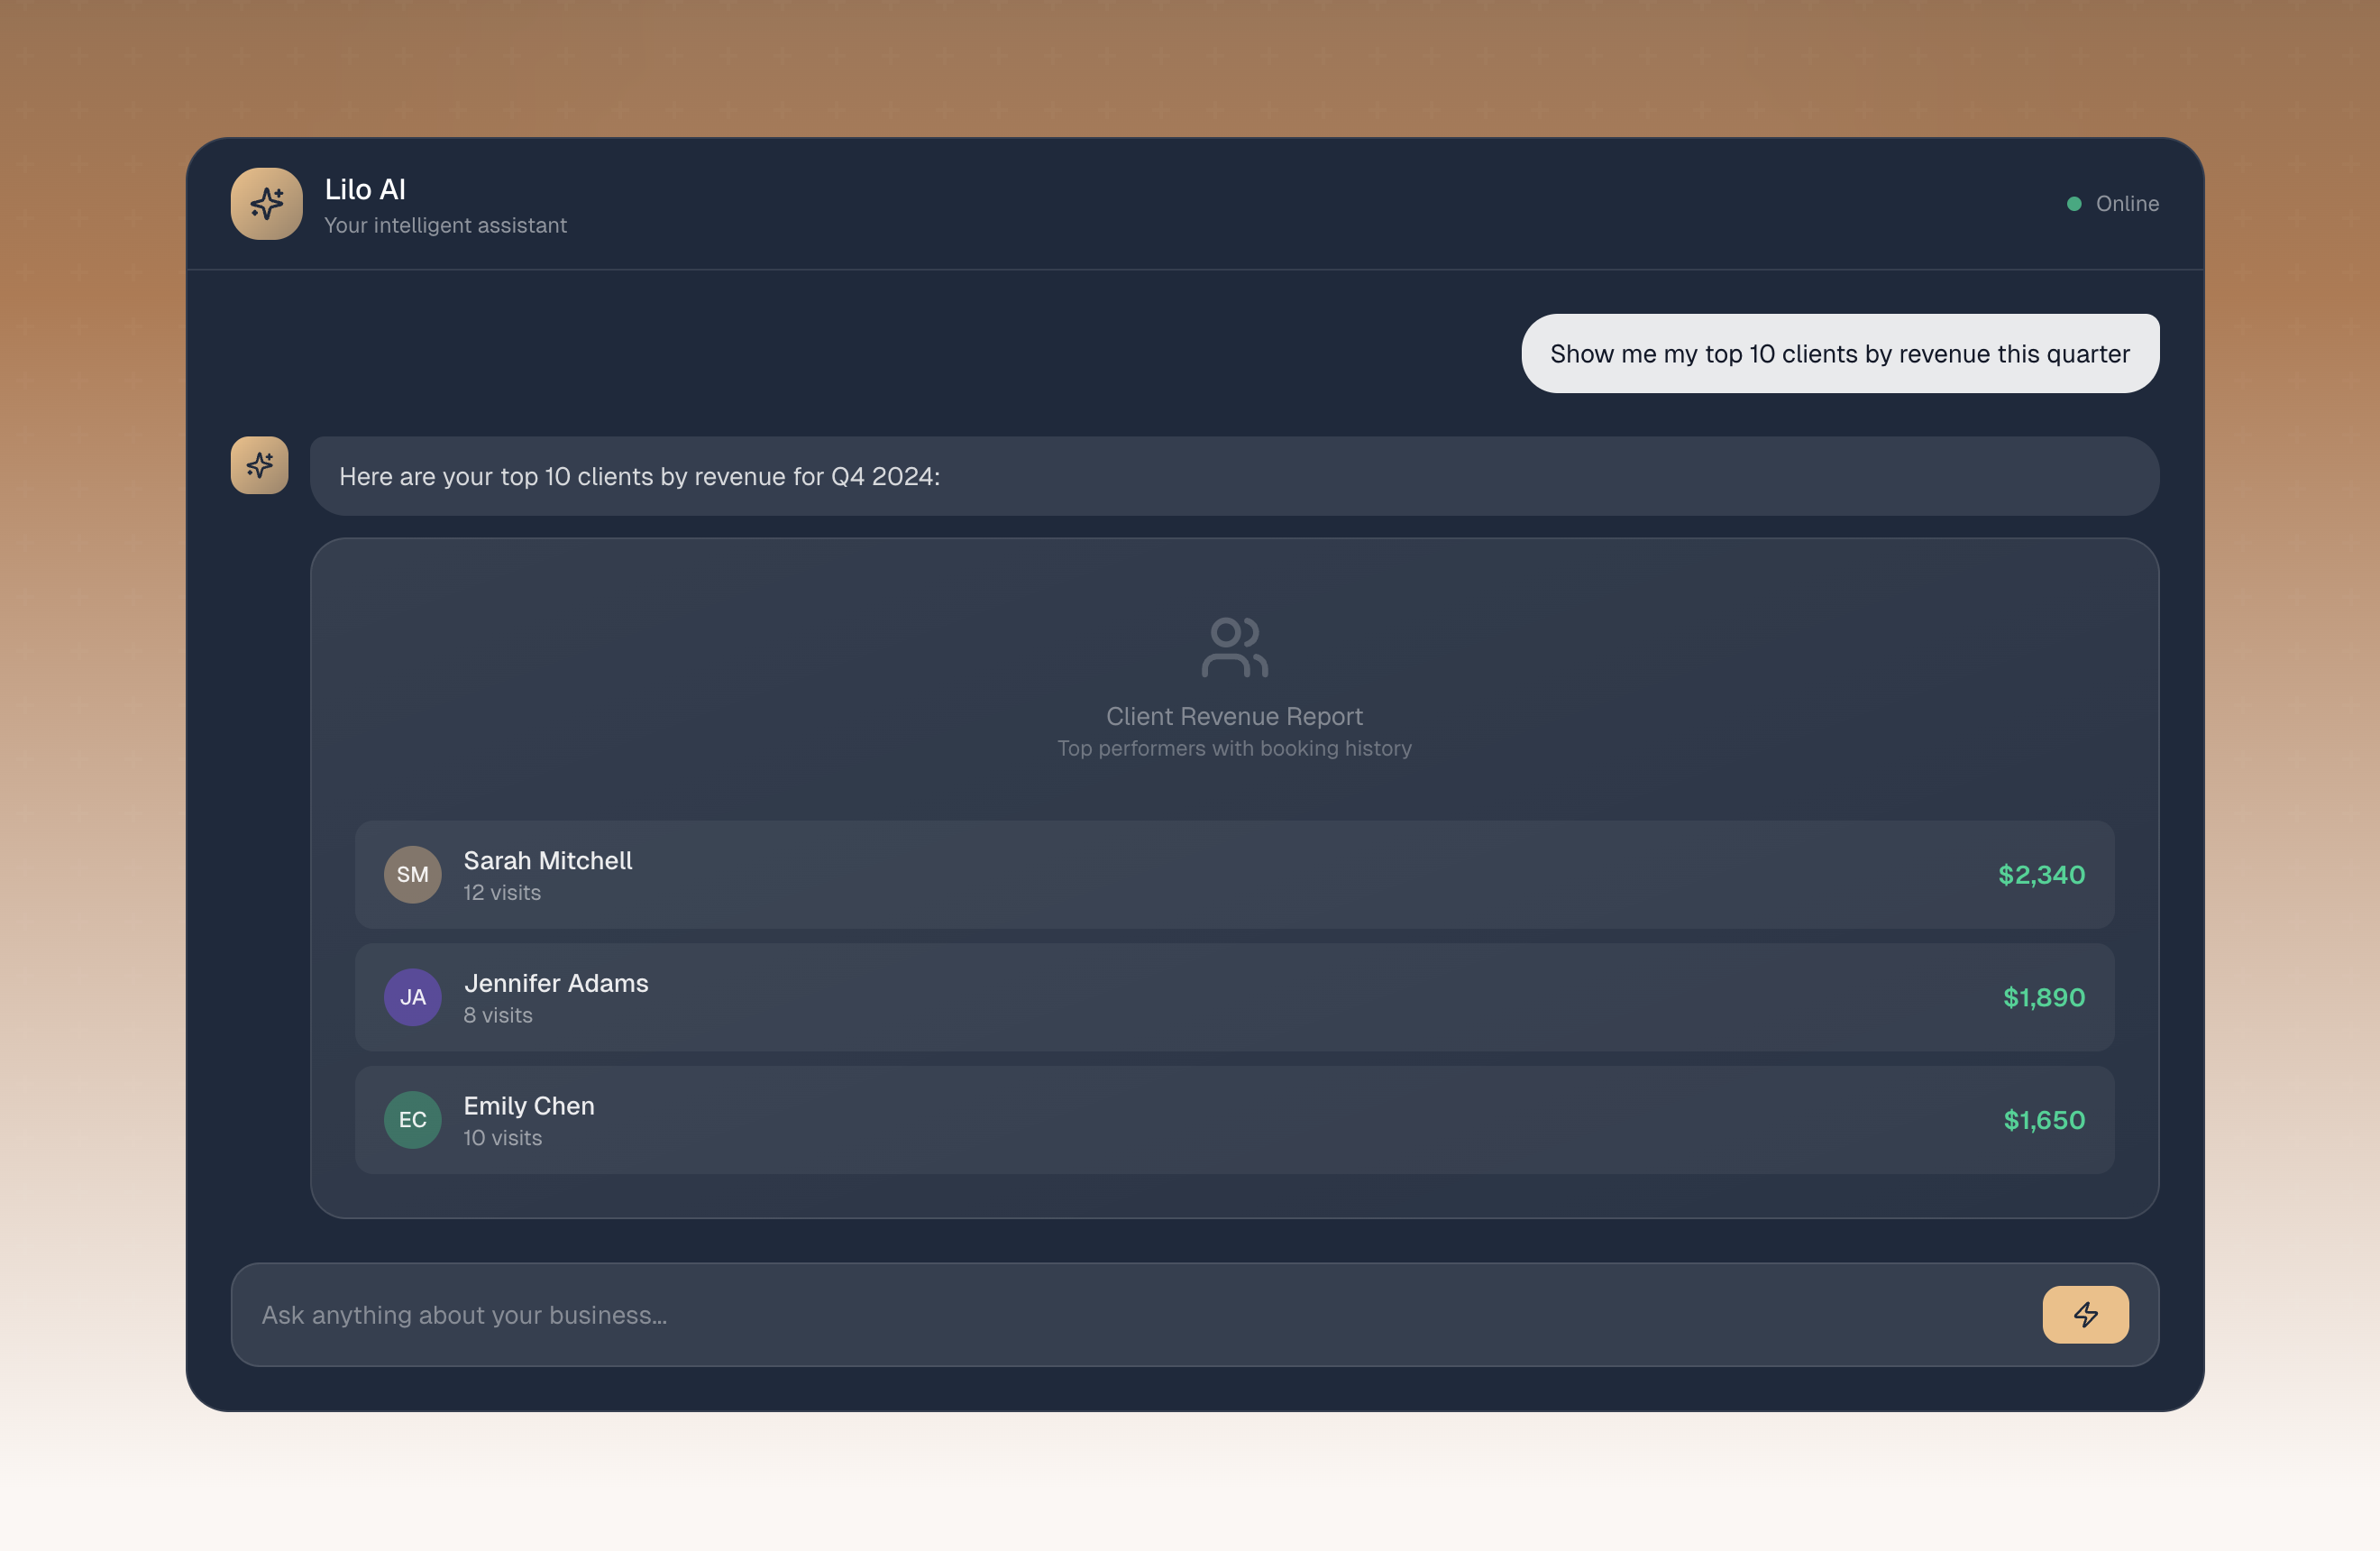The width and height of the screenshot is (2380, 1551).
Task: Select the user message about top 10 clients
Action: coord(1839,354)
